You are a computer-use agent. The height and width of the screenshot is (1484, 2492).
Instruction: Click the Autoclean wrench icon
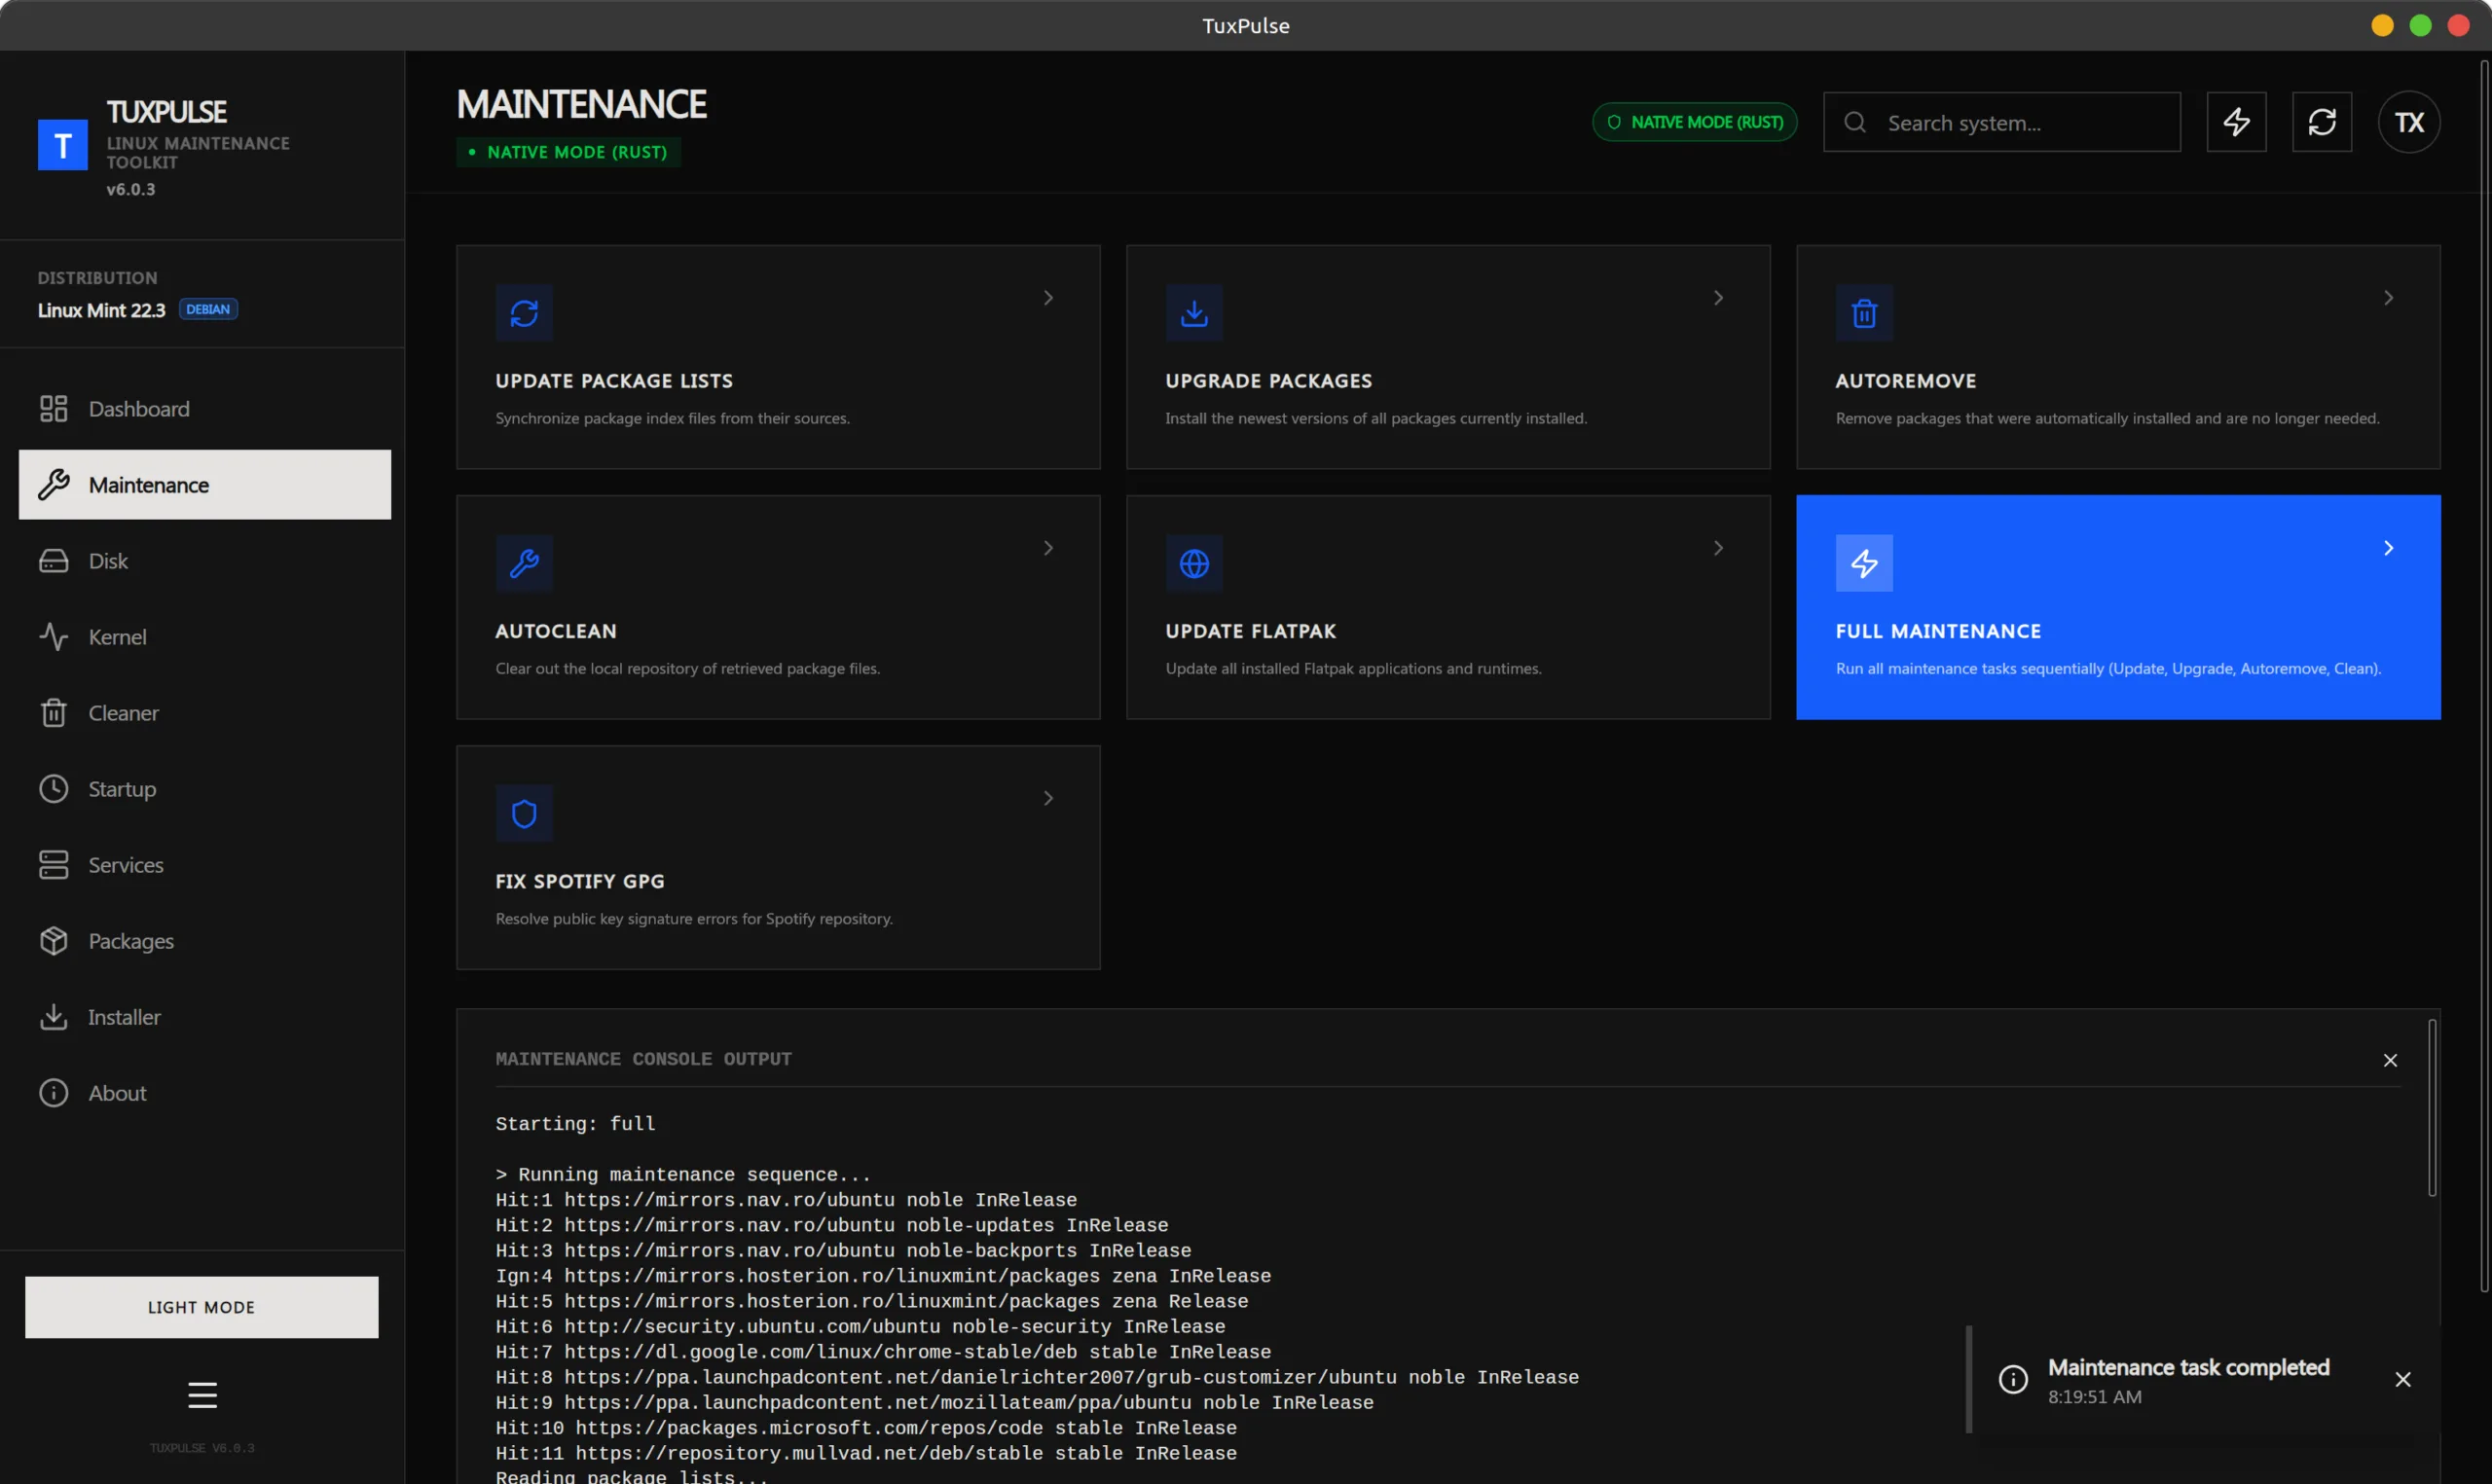pyautogui.click(x=524, y=563)
